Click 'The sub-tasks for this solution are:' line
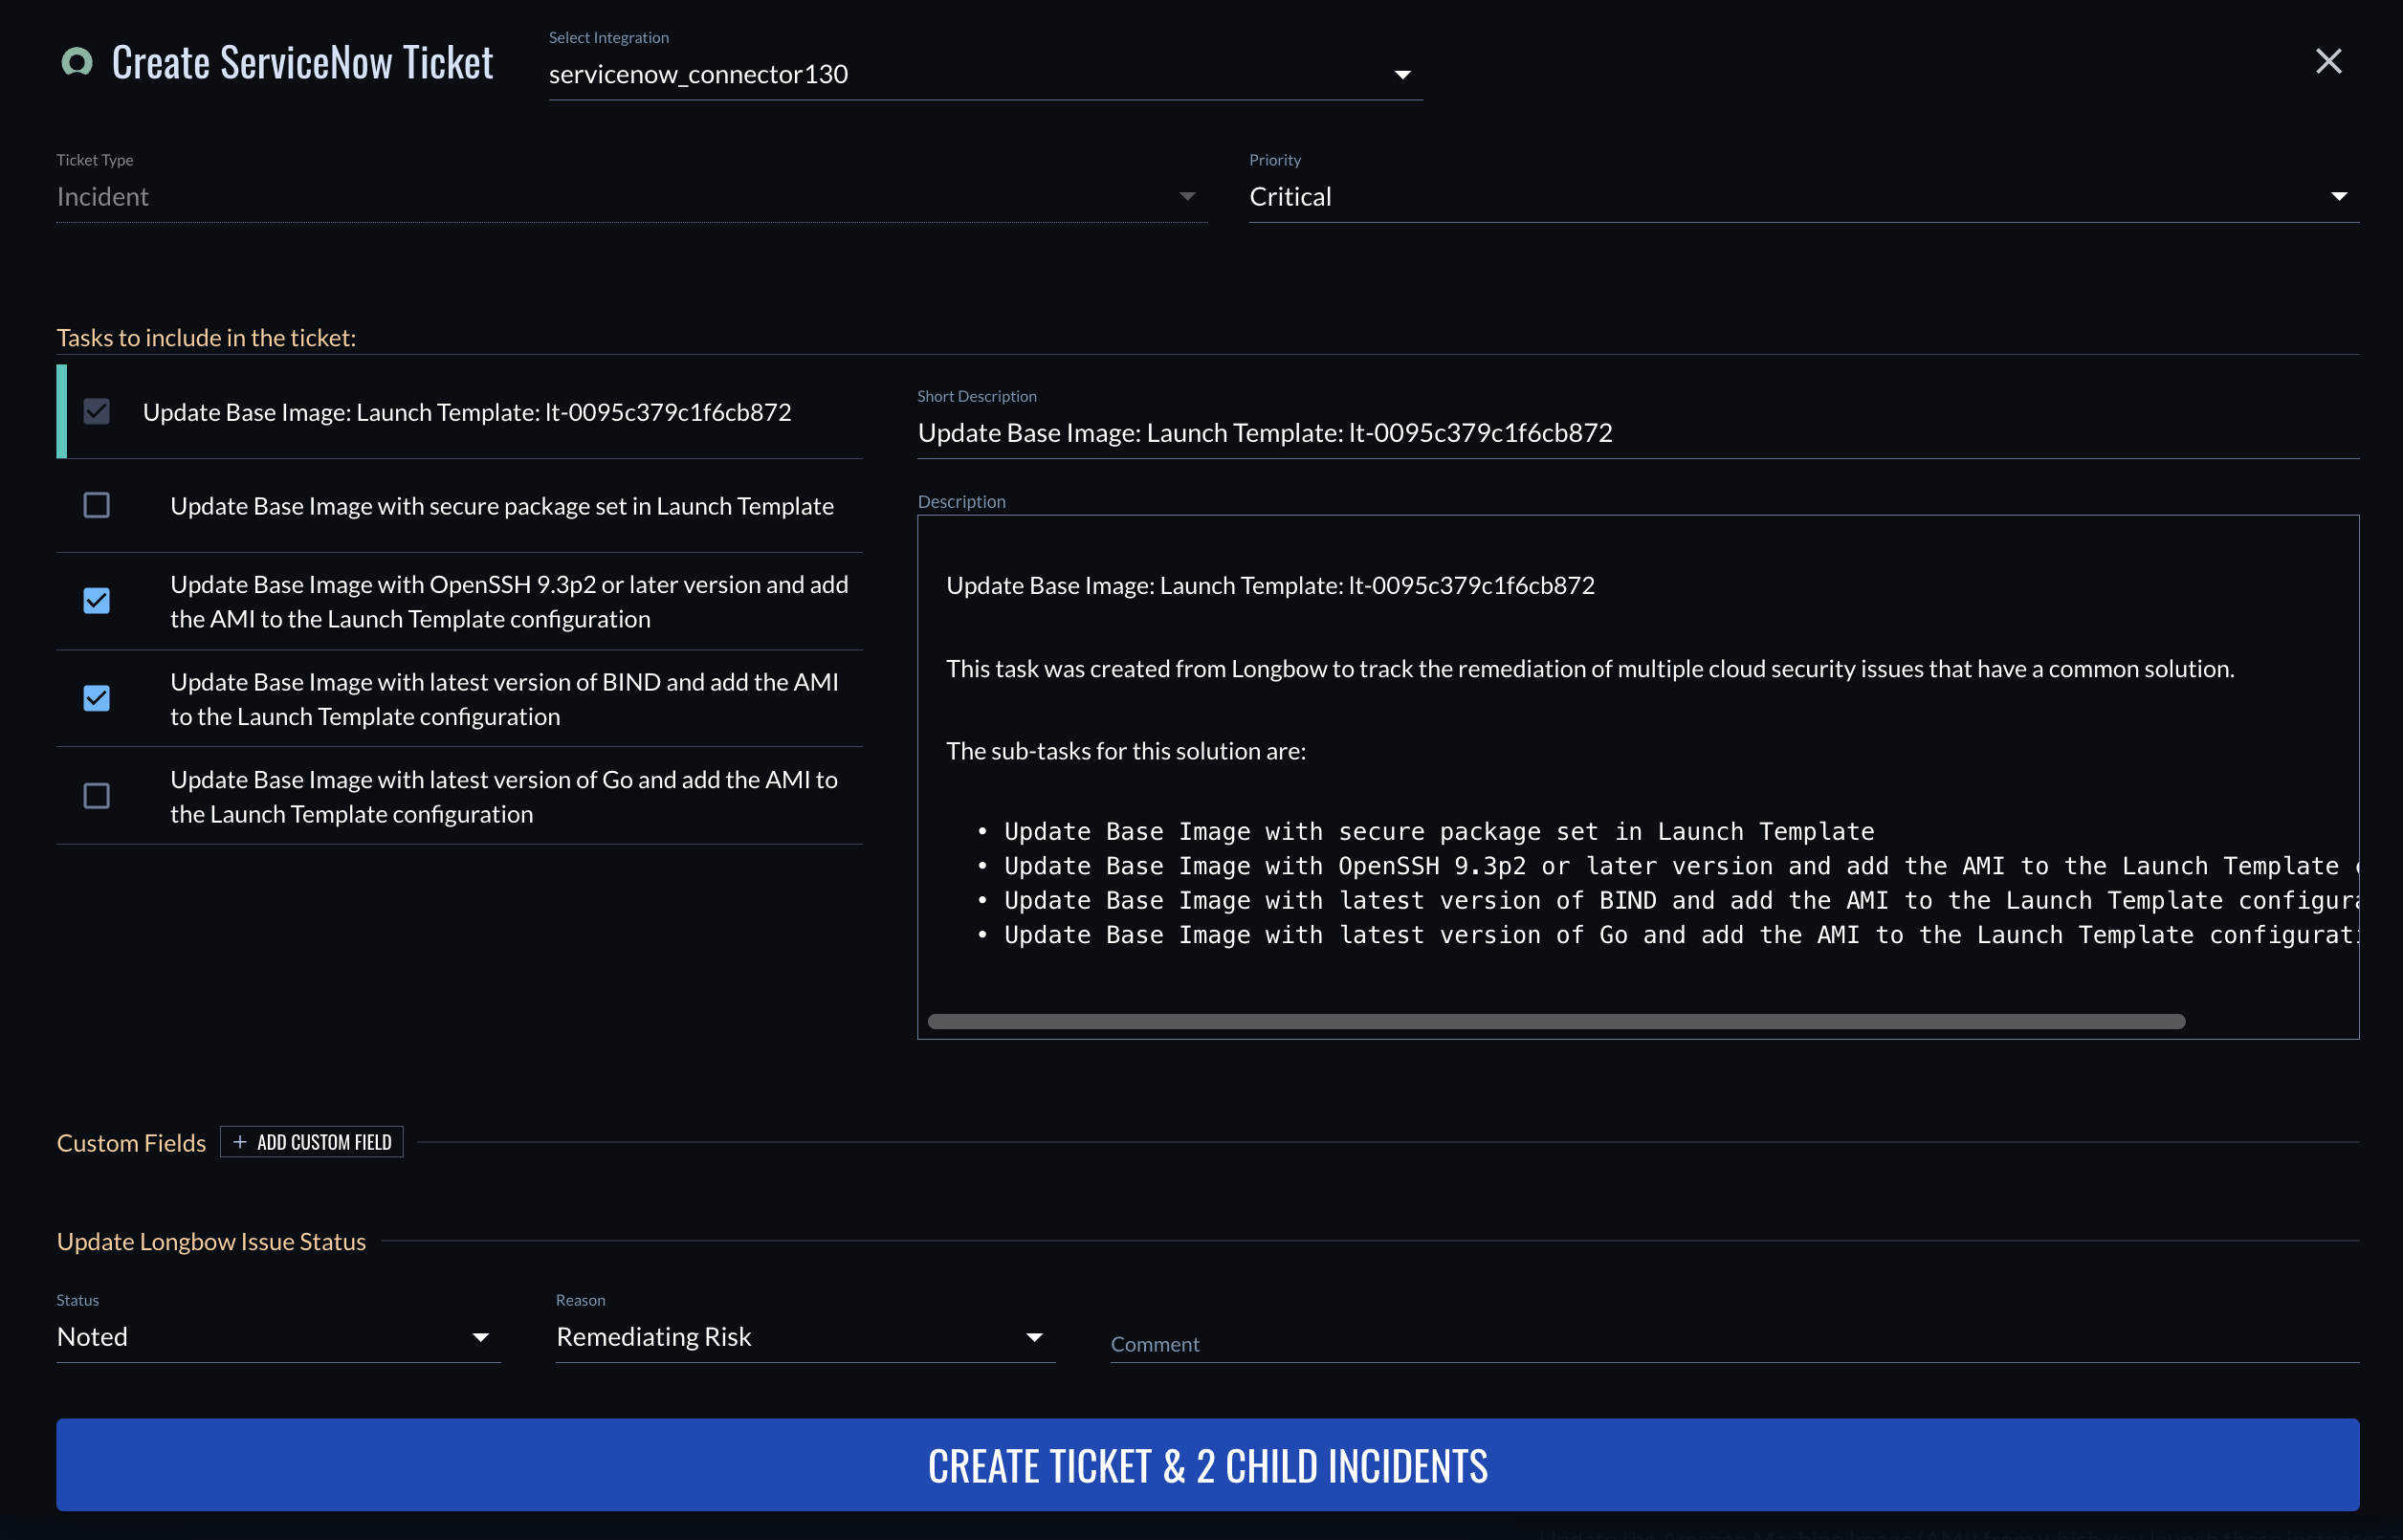2403x1540 pixels. (x=1126, y=751)
